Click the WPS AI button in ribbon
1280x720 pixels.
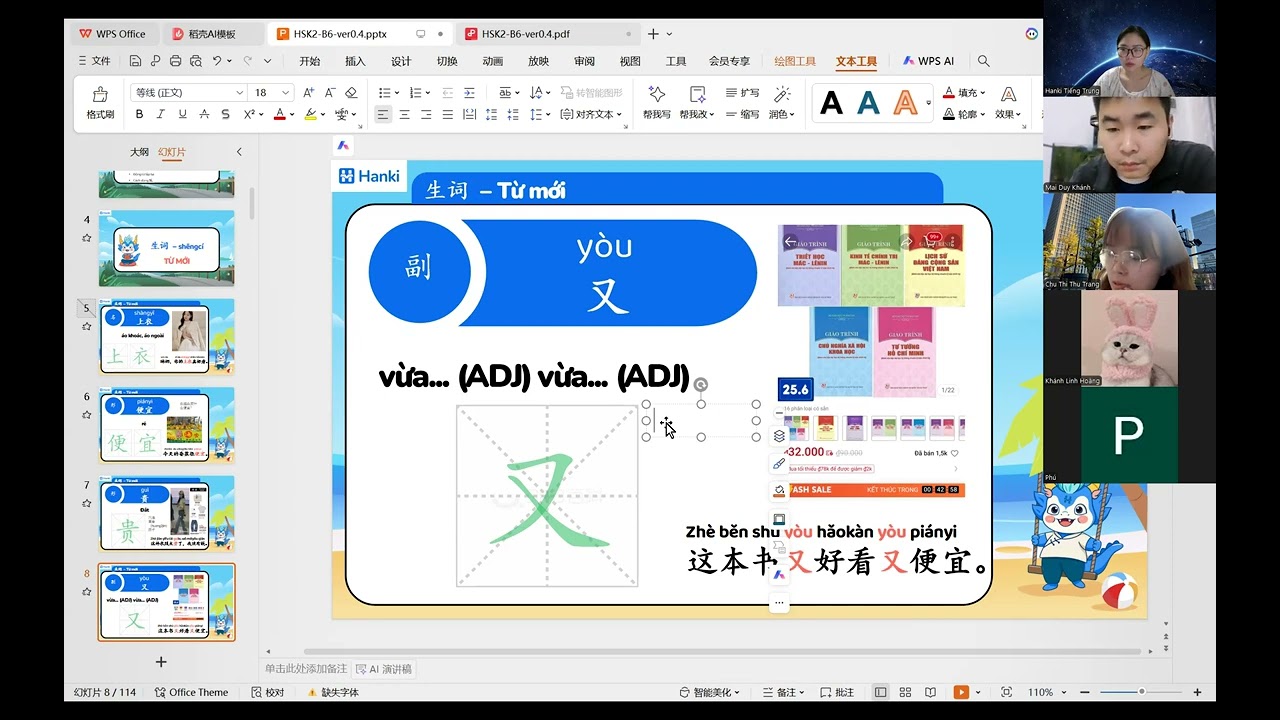pyautogui.click(x=928, y=61)
